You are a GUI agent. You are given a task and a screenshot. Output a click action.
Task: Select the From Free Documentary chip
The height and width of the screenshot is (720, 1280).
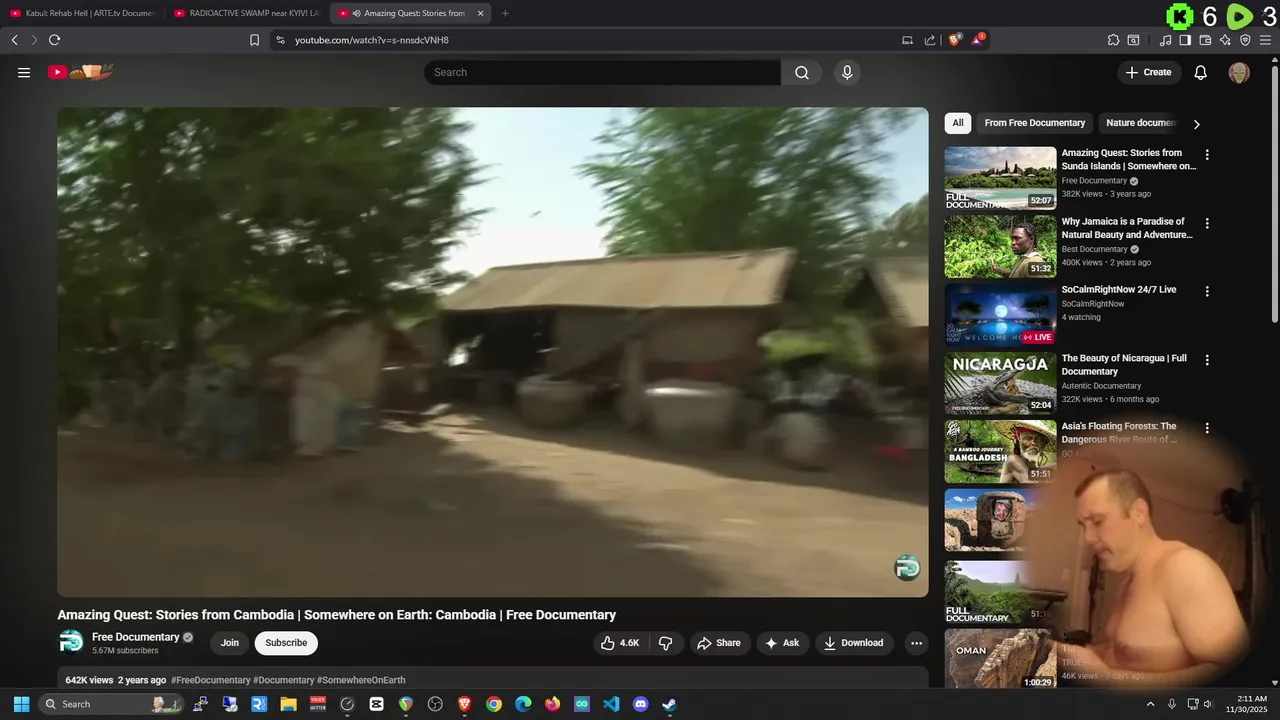pyautogui.click(x=1034, y=123)
